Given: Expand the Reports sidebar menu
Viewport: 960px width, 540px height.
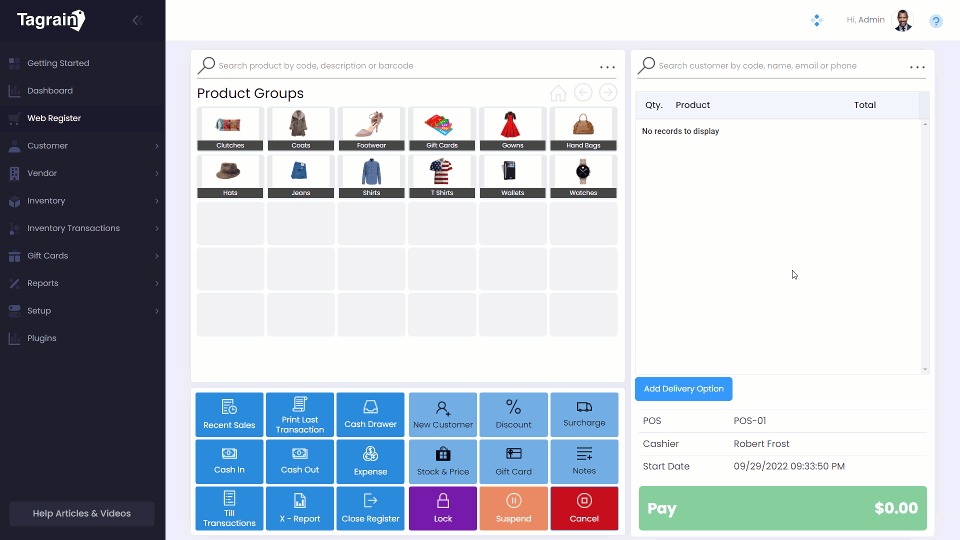Looking at the screenshot, I should pos(82,283).
